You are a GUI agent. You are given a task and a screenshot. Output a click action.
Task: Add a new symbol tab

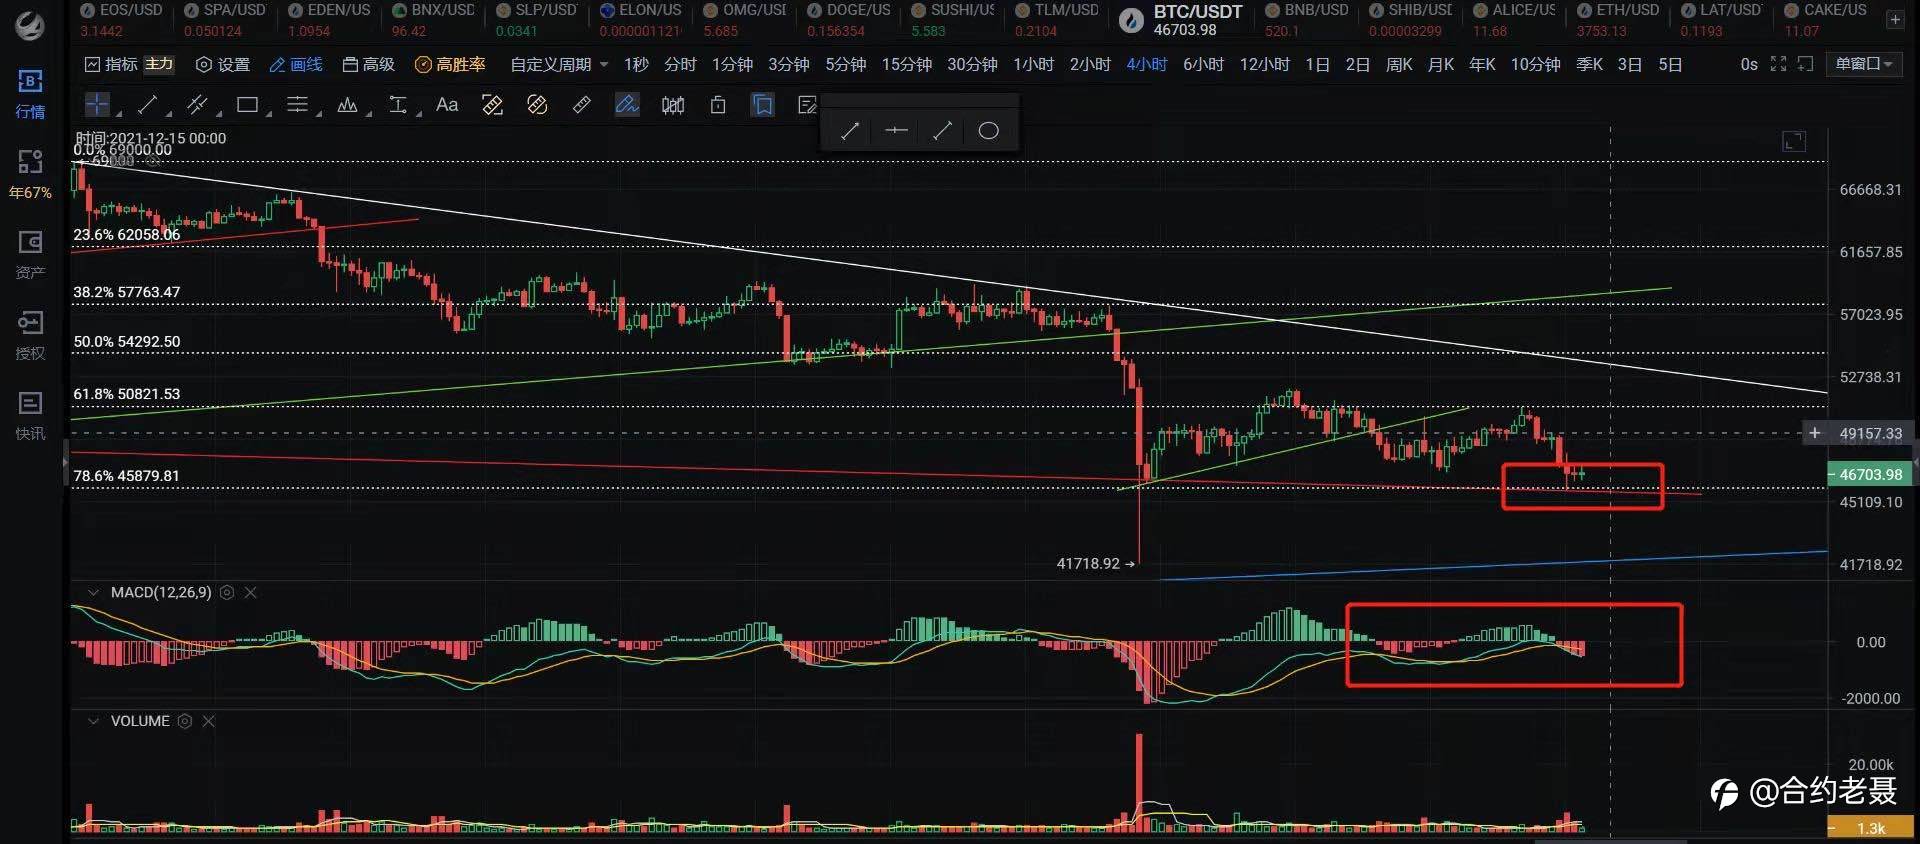click(1895, 20)
